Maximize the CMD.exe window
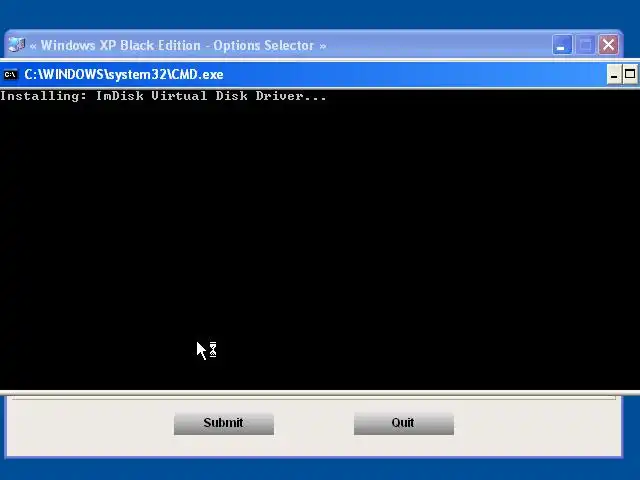This screenshot has height=480, width=640. (x=630, y=74)
